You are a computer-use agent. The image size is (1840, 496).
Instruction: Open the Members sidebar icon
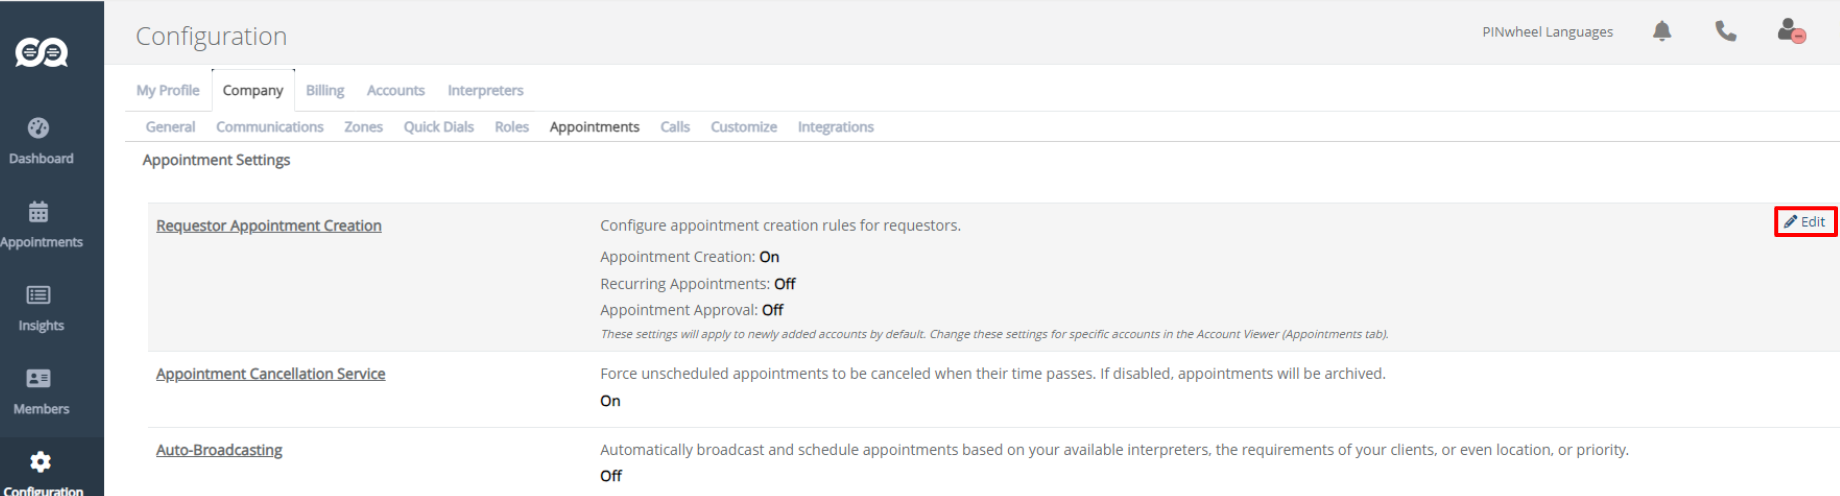coord(38,378)
